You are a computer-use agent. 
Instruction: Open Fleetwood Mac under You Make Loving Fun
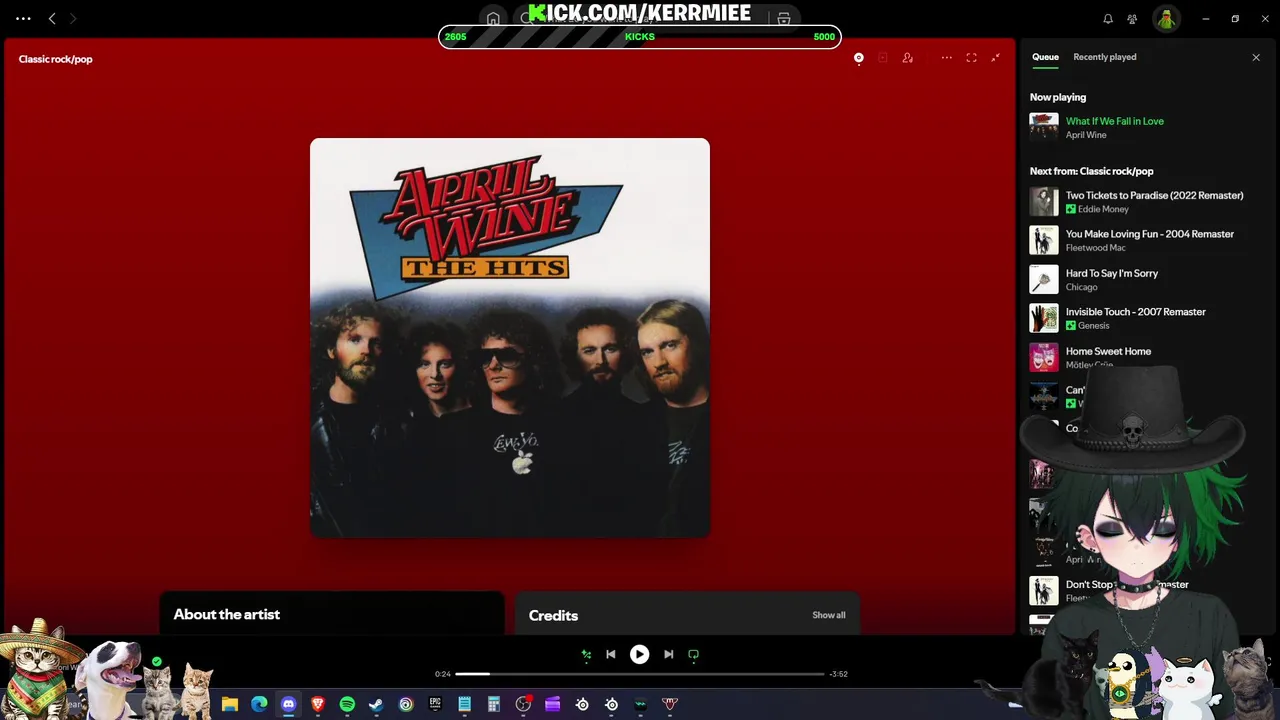1095,248
